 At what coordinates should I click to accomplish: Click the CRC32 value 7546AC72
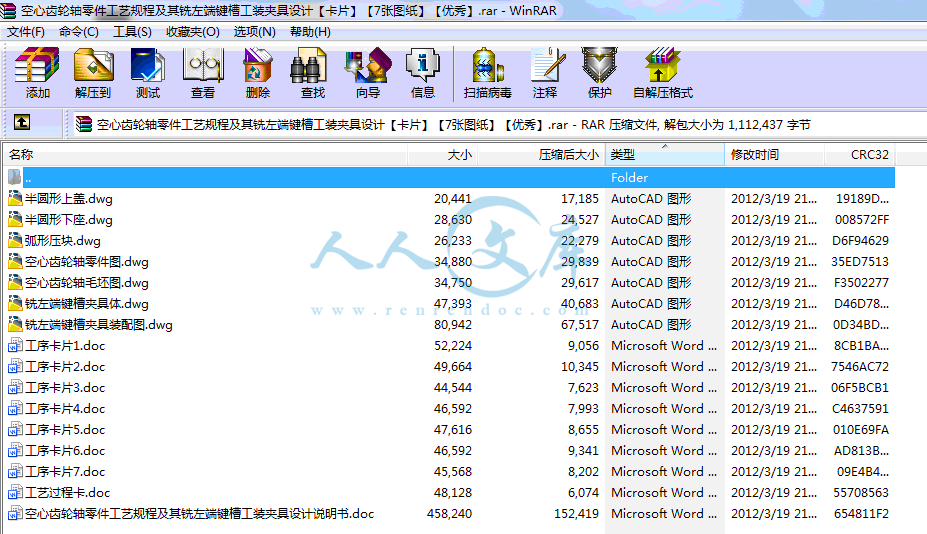coord(860,367)
